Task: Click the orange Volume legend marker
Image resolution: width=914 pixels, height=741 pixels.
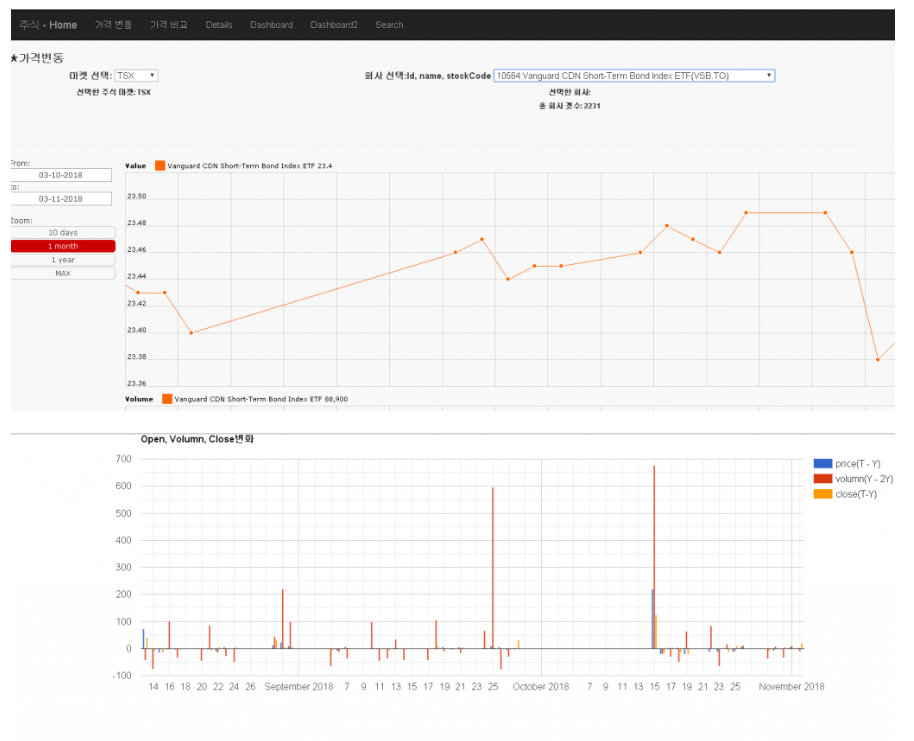Action: coord(167,399)
